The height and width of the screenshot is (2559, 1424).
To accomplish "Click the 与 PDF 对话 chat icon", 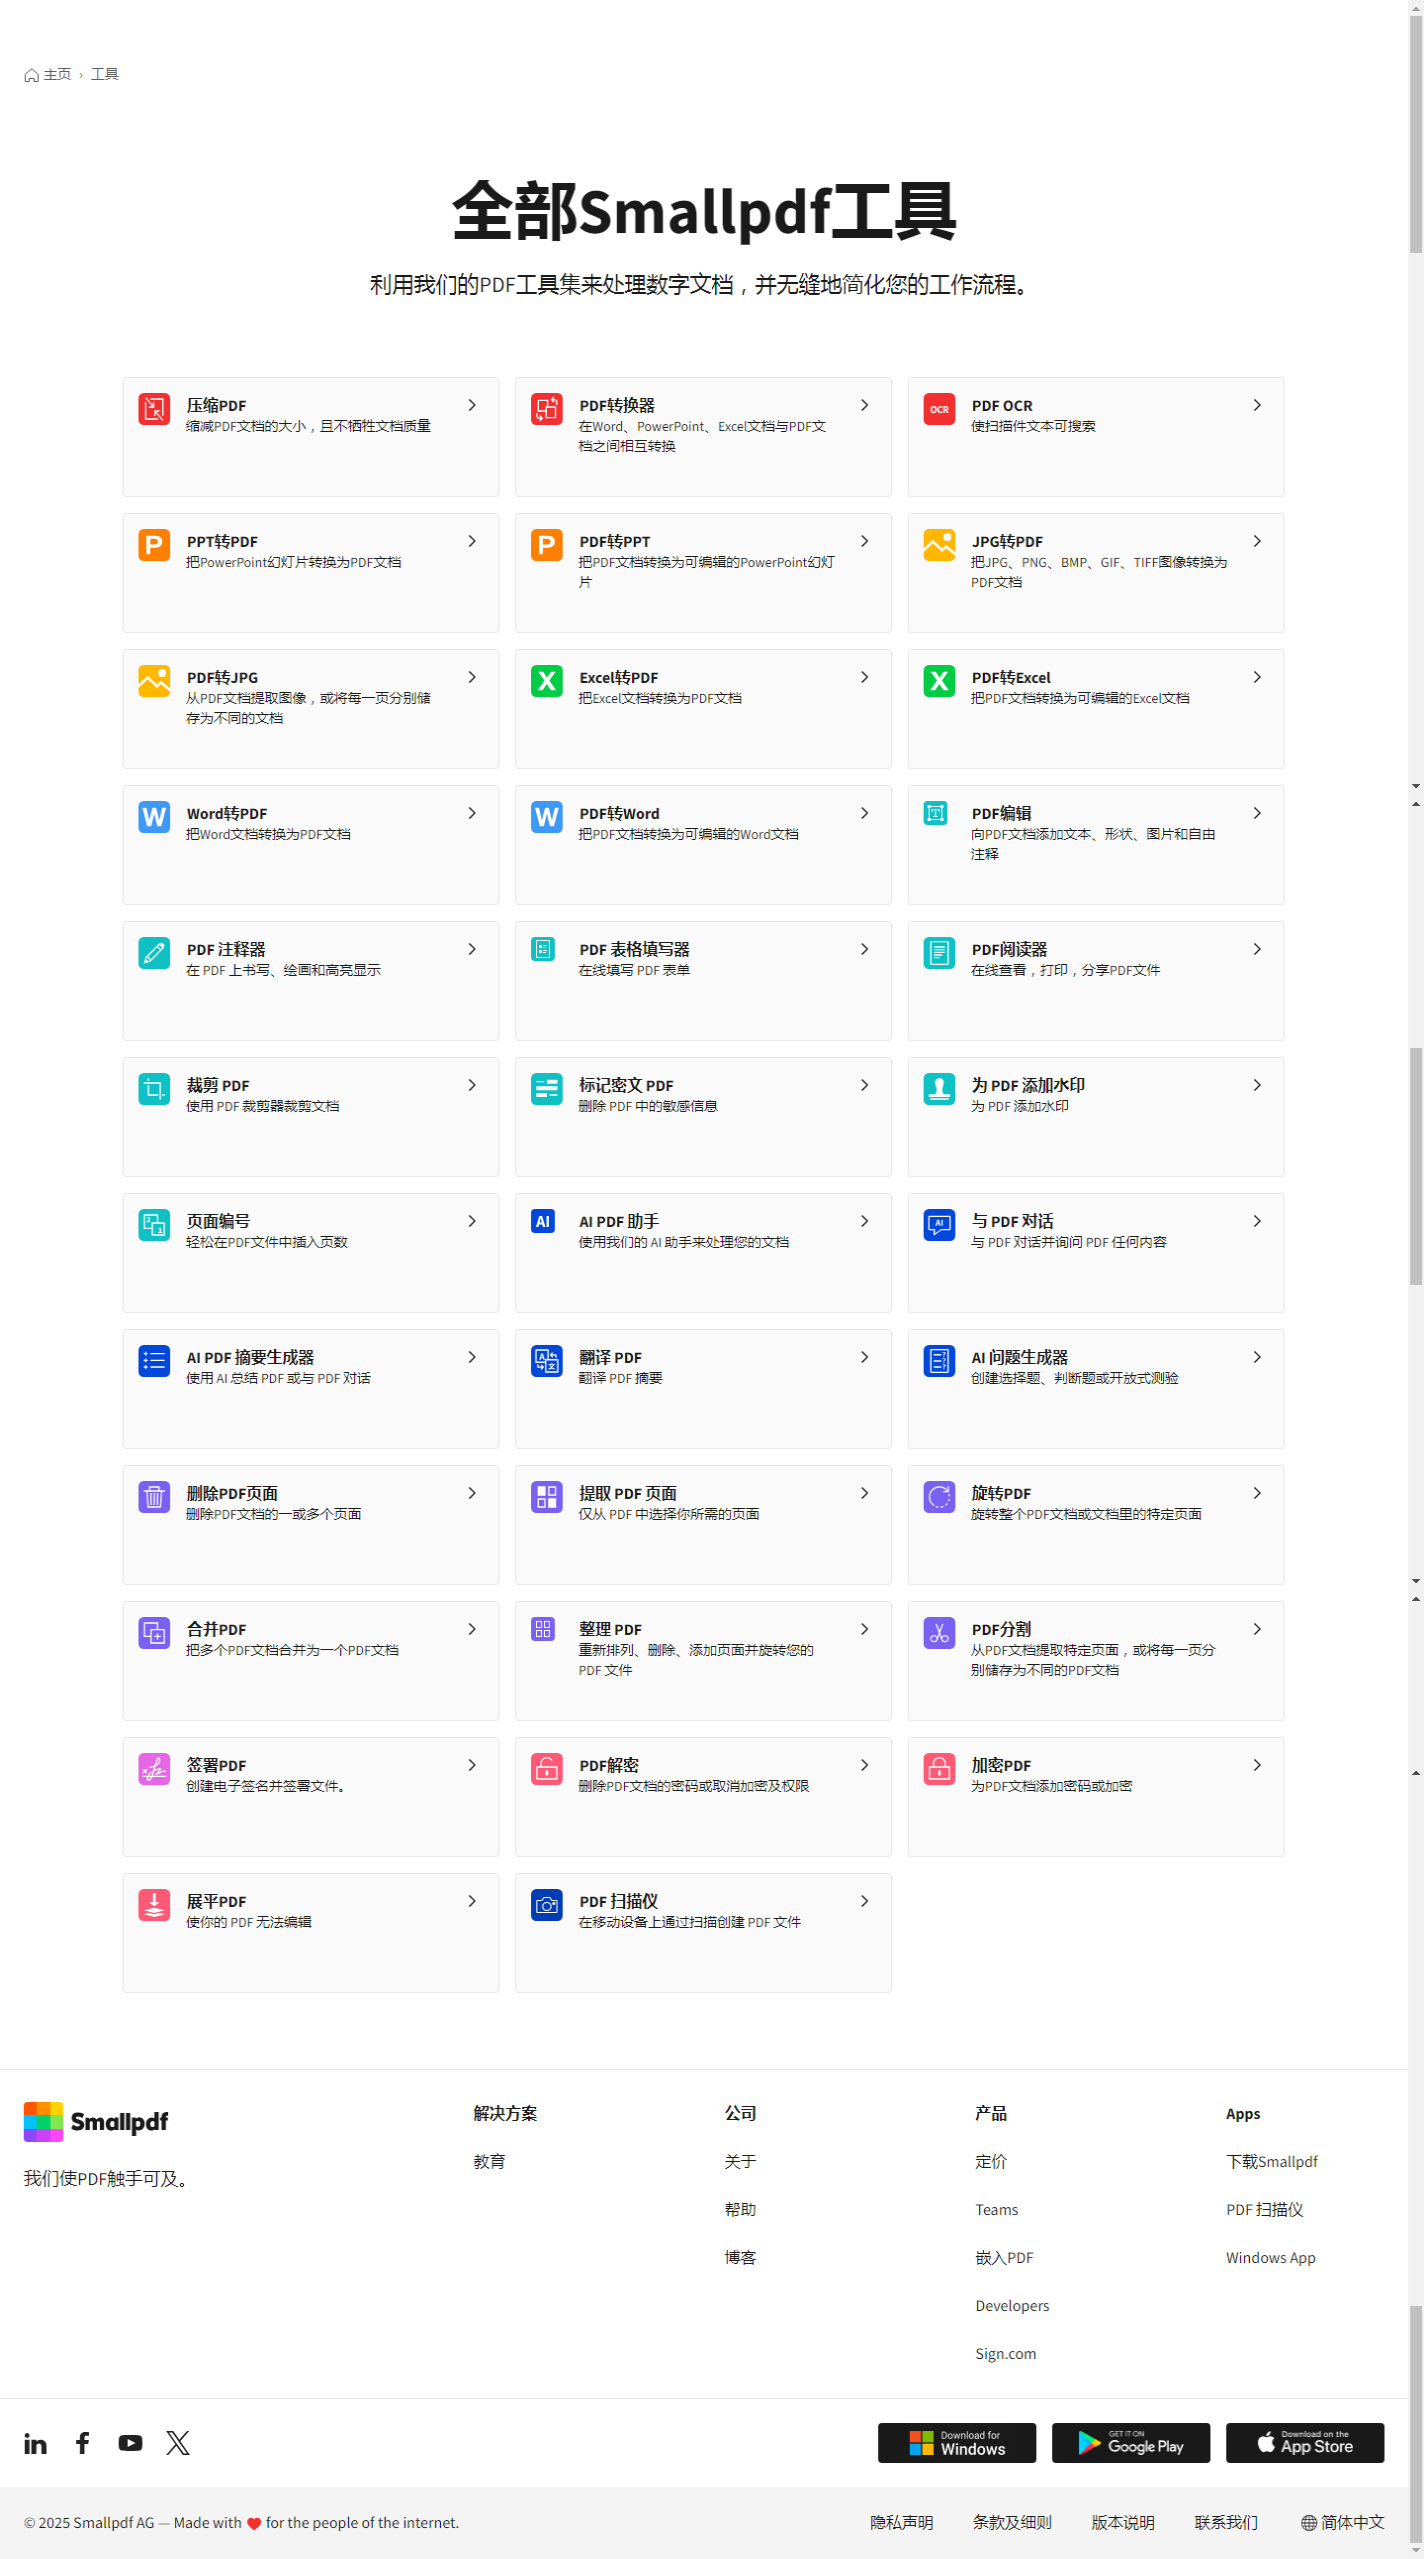I will (x=939, y=1225).
